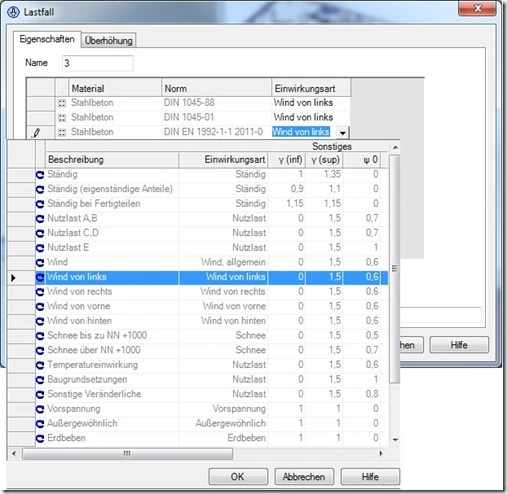This screenshot has height=494, width=507.
Task: Click the Name input field
Action: pyautogui.click(x=98, y=63)
